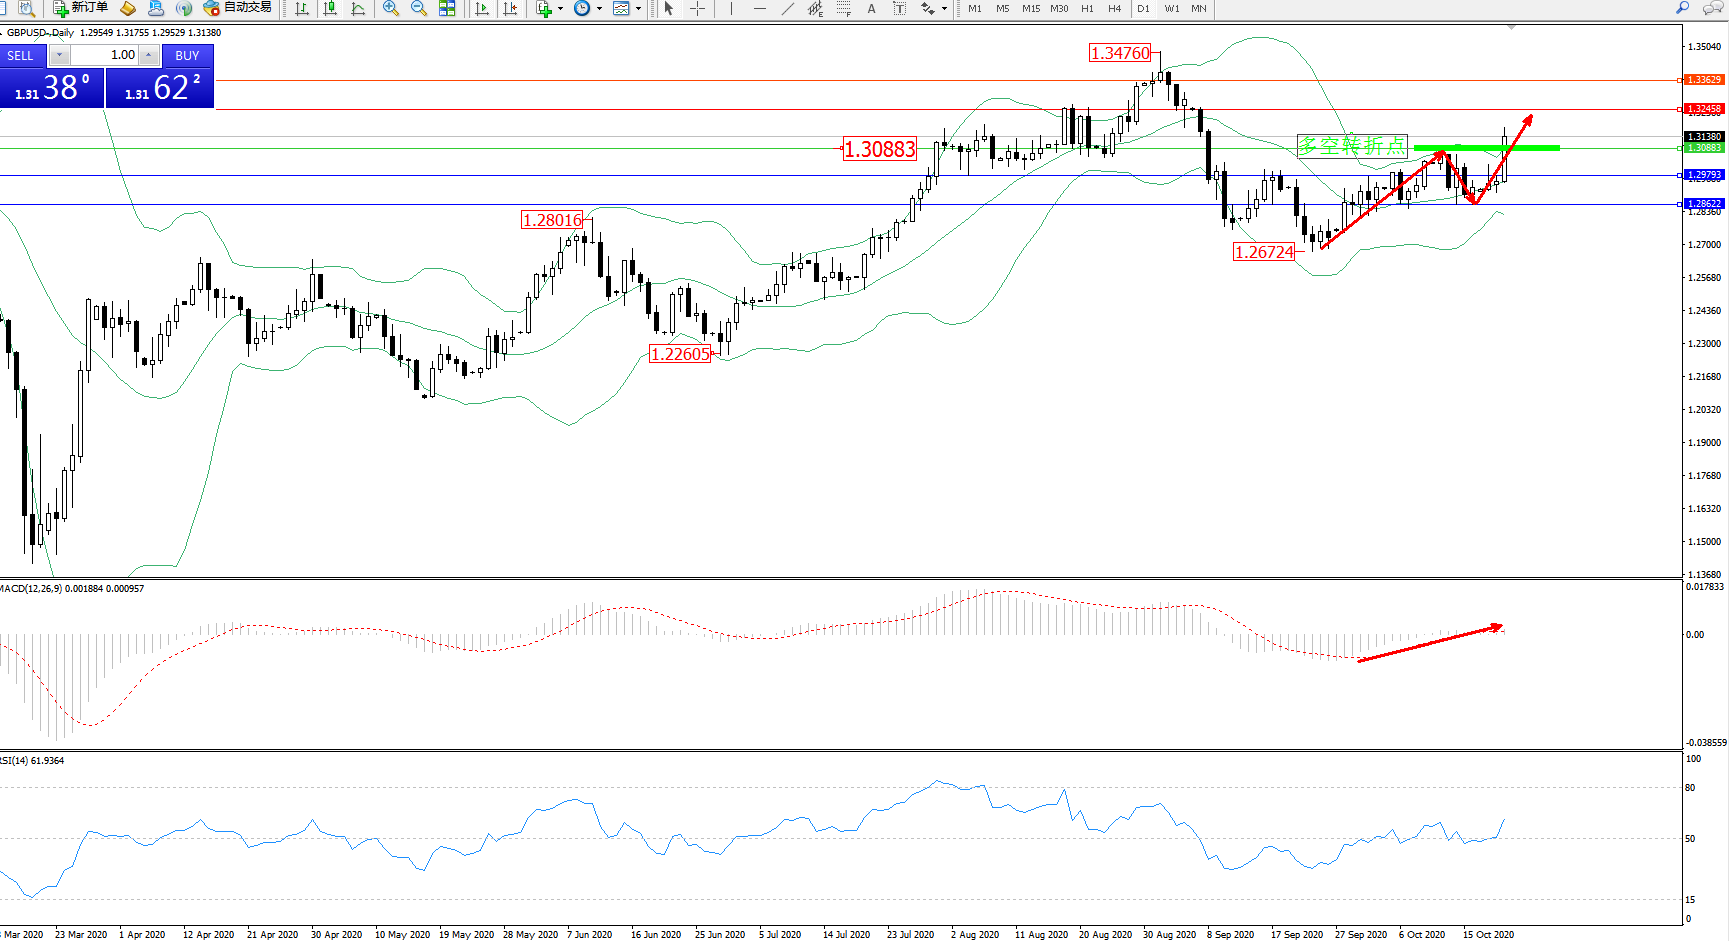Switch to the H4 timeframe

click(1114, 8)
